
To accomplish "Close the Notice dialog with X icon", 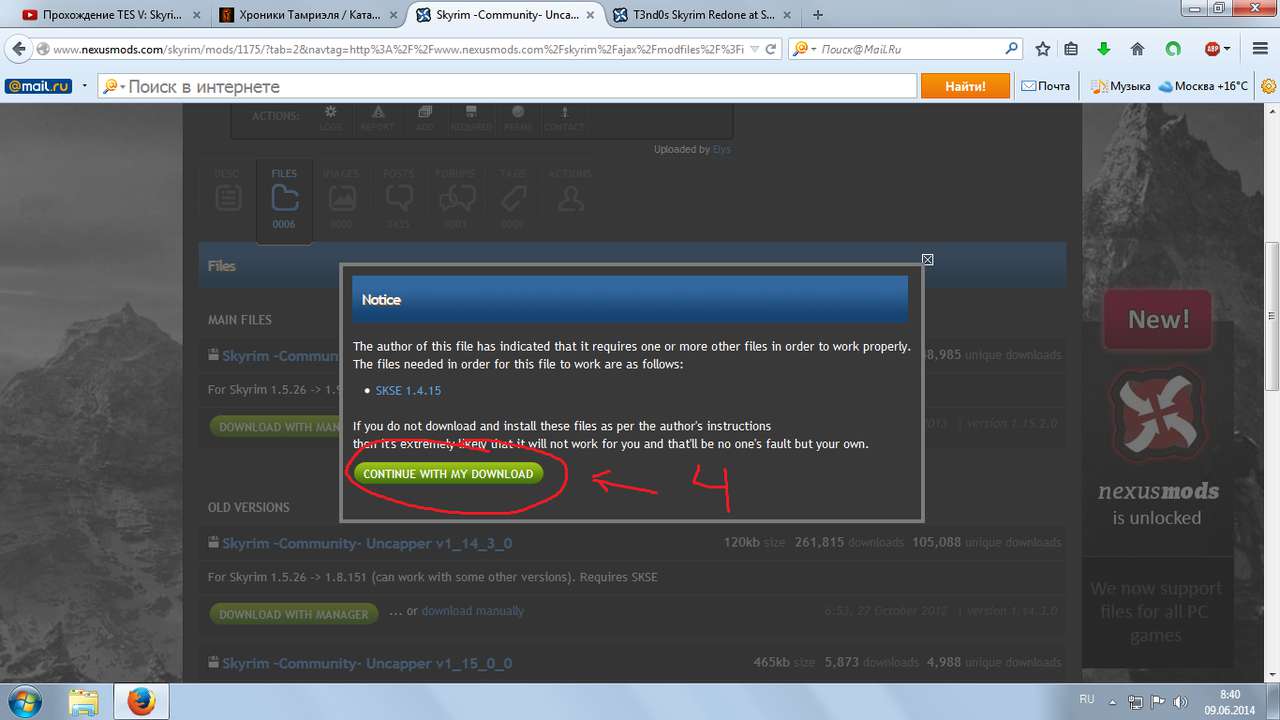I will pos(927,259).
